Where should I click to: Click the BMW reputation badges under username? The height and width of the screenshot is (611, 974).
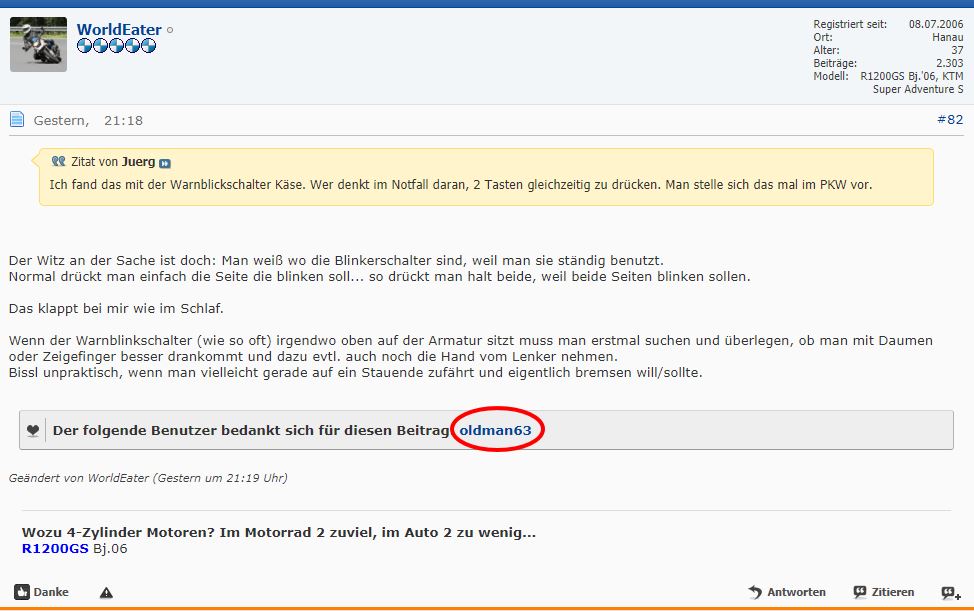coord(116,46)
